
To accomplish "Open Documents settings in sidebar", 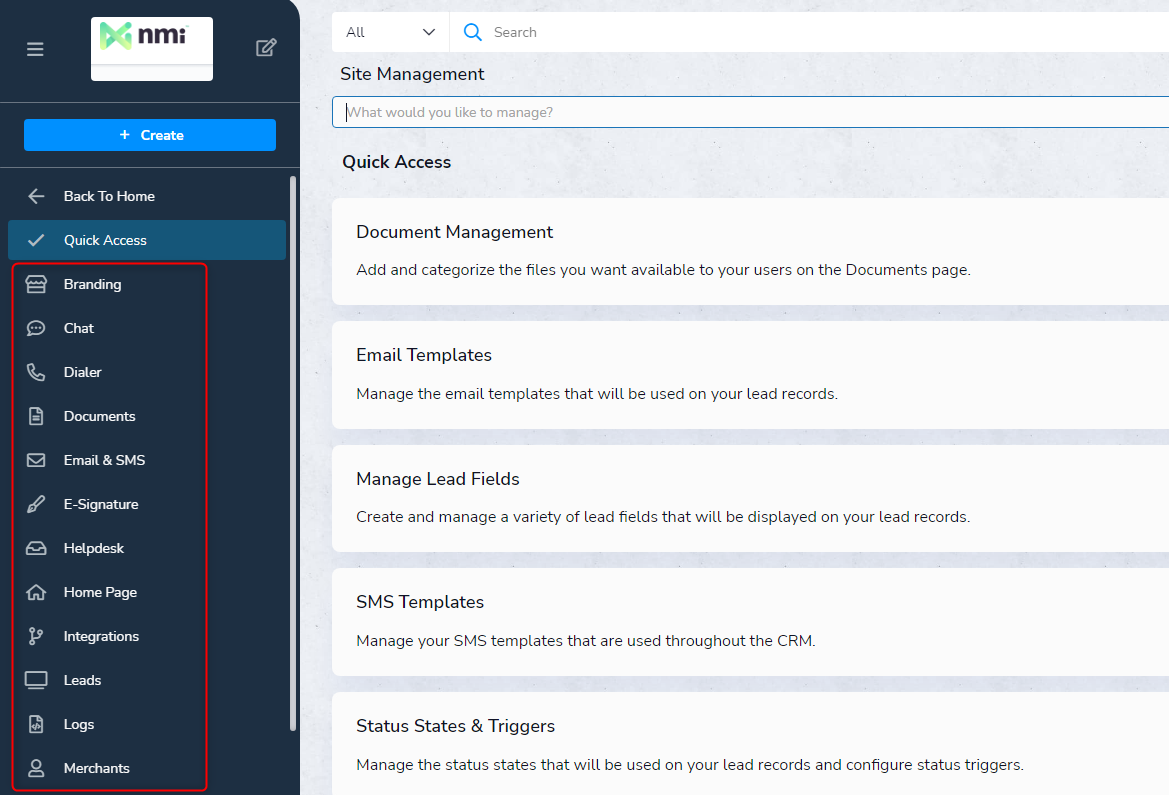I will [100, 416].
